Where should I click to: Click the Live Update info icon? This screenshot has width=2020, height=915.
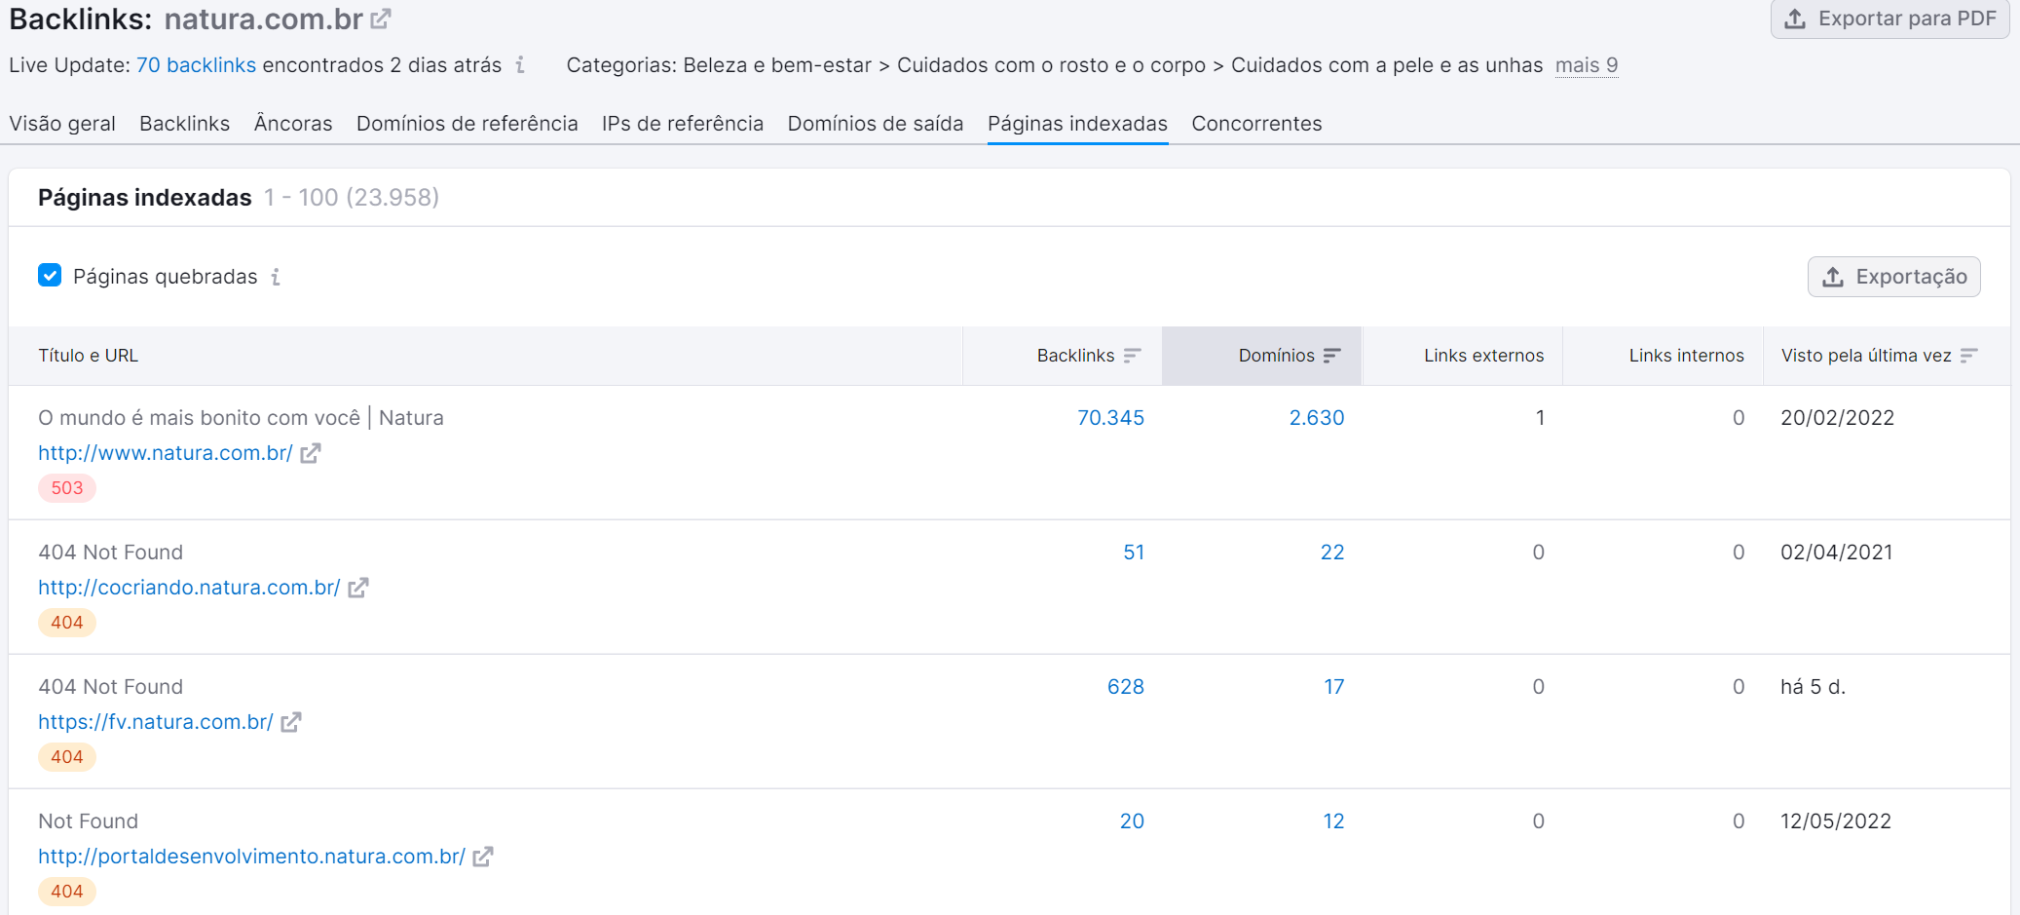coord(520,65)
